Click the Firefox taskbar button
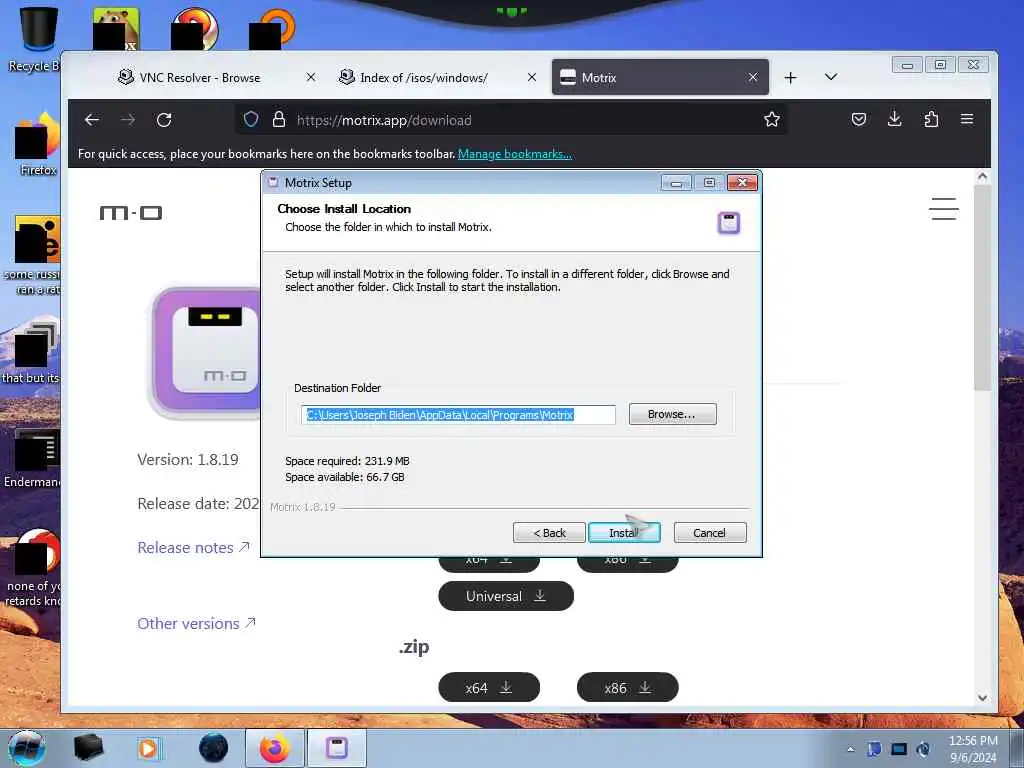The image size is (1024, 768). pos(275,748)
